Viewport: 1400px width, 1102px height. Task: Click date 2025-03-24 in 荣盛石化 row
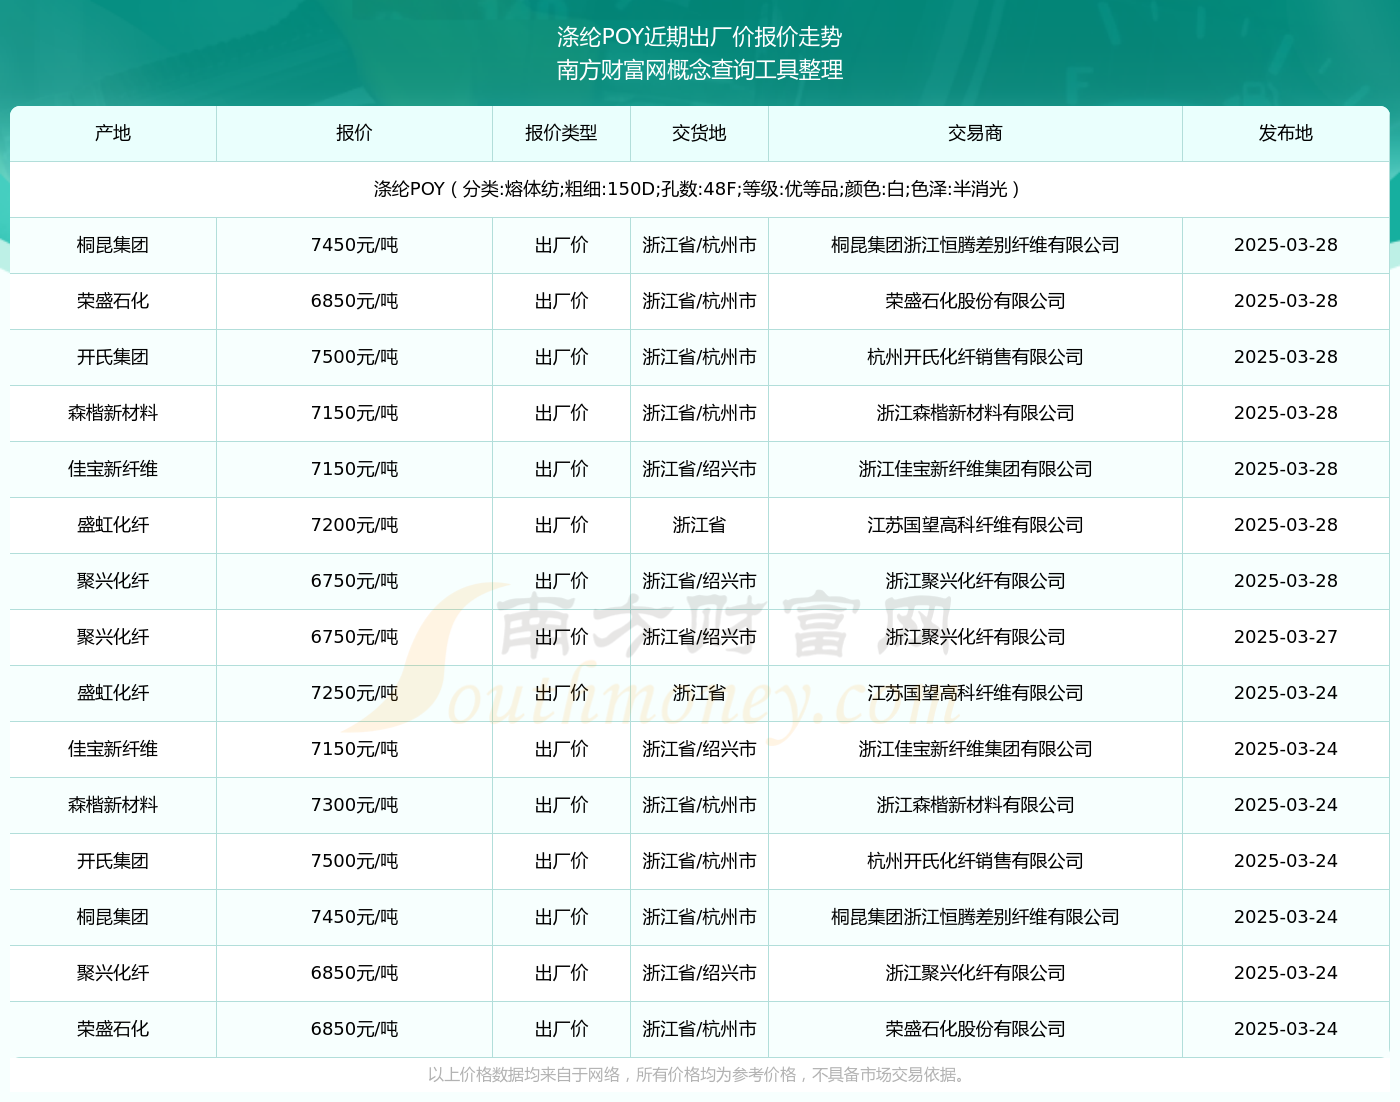click(1285, 1029)
